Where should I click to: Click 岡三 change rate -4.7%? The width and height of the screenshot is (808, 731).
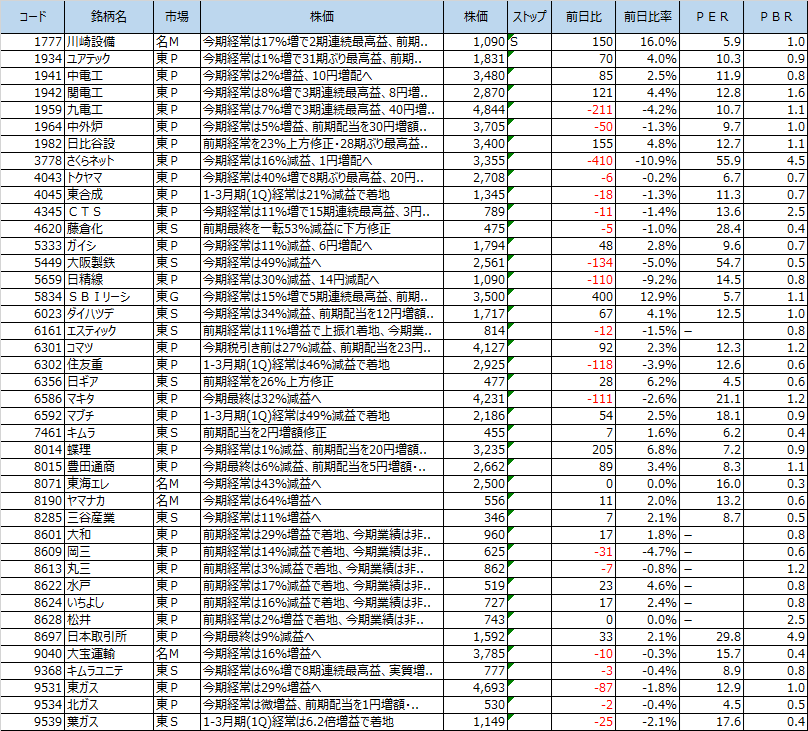648,552
